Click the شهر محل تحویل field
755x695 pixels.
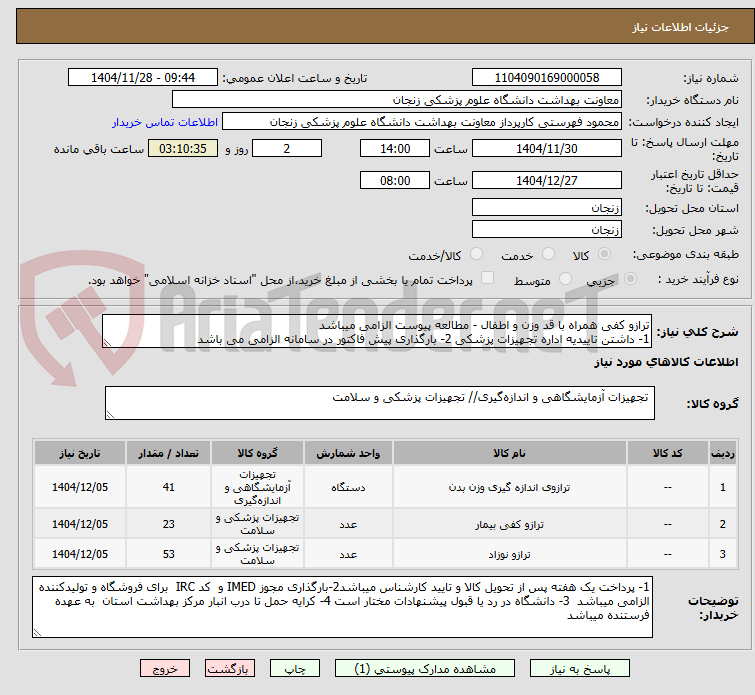pos(547,230)
